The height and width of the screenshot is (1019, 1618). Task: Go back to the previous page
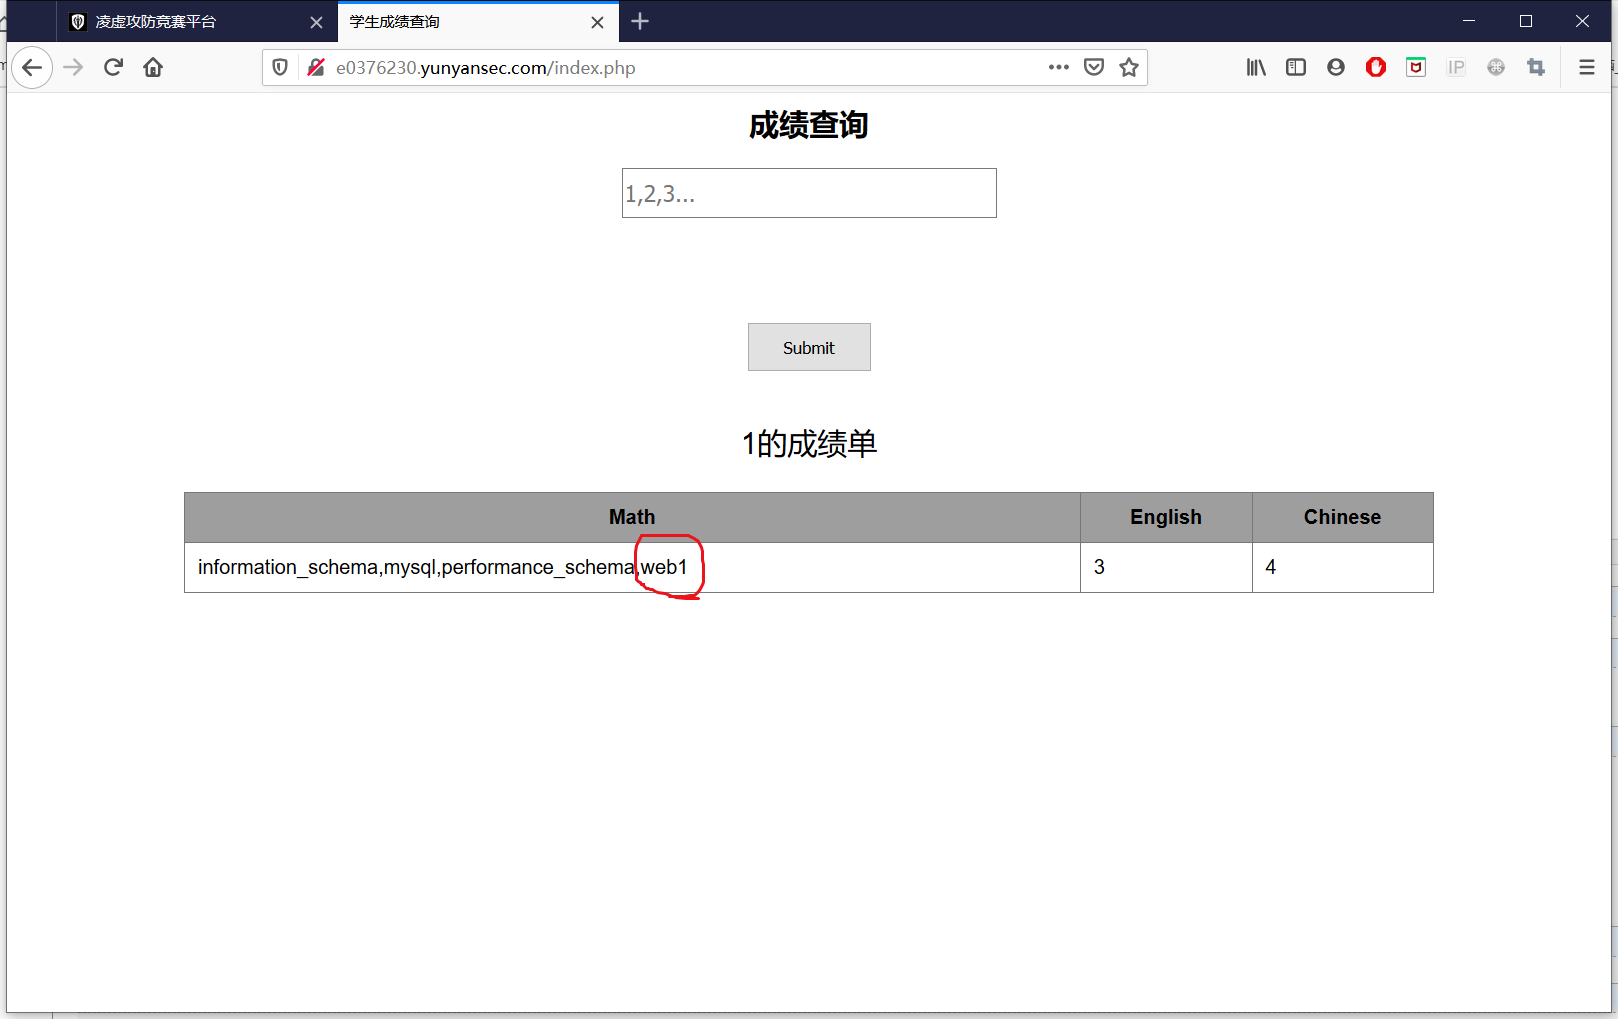click(32, 67)
